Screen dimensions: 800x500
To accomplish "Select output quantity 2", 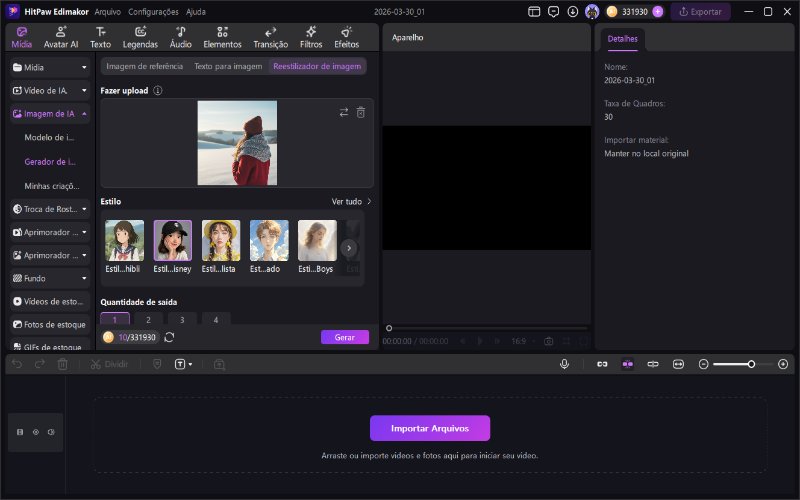I will [x=148, y=320].
